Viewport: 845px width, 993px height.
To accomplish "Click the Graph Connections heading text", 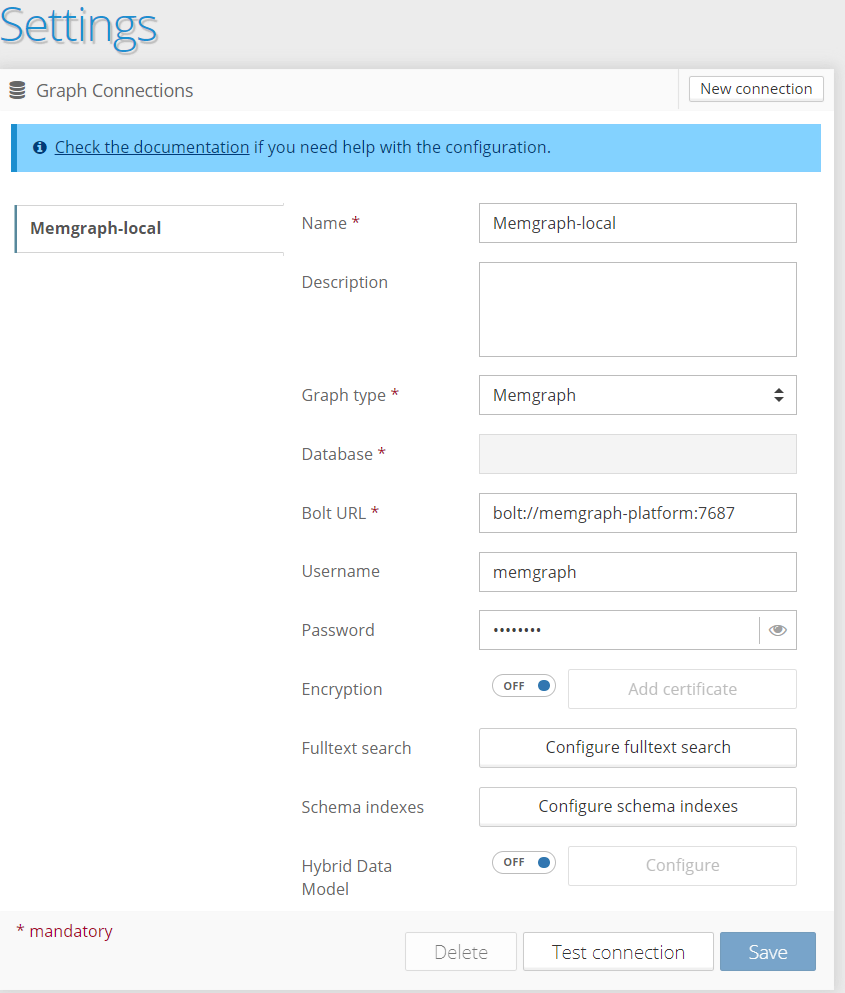I will (115, 91).
